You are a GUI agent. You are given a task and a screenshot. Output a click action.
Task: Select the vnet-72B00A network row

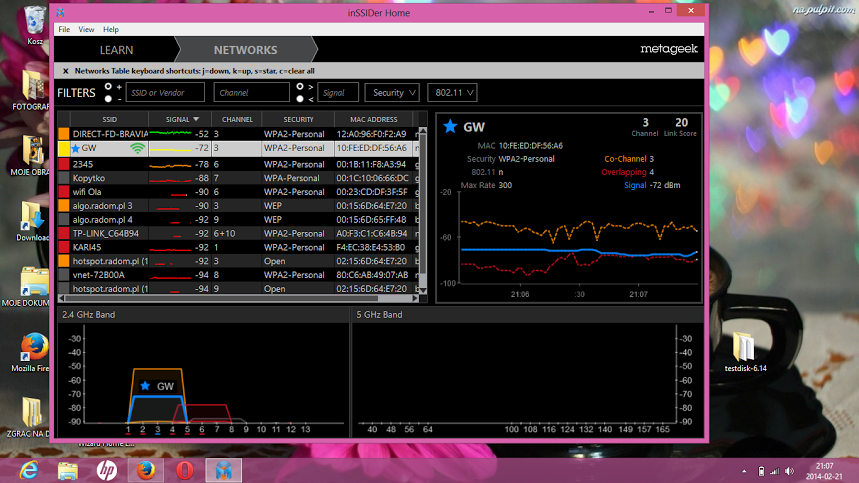point(238,275)
